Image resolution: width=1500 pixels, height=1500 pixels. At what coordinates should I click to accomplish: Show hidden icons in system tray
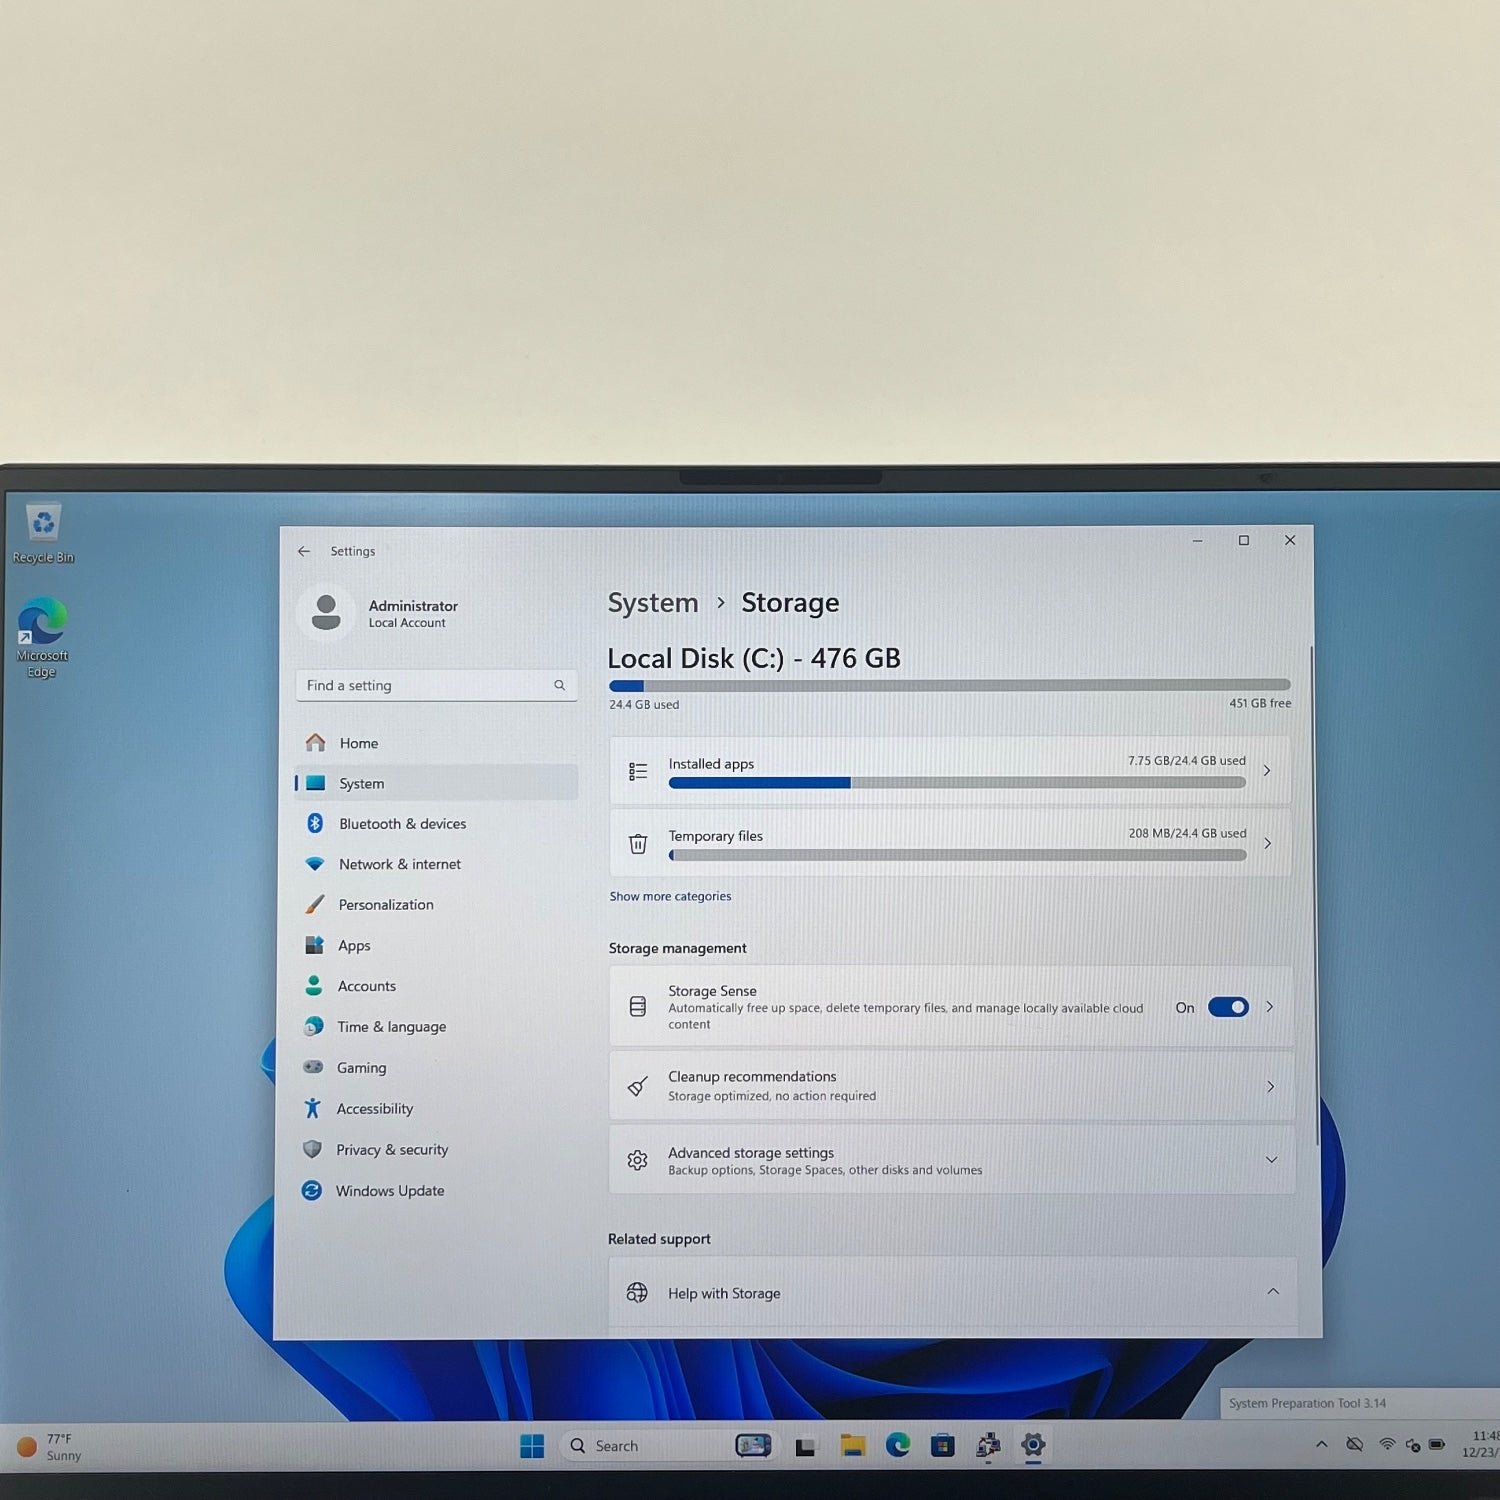(x=1322, y=1445)
